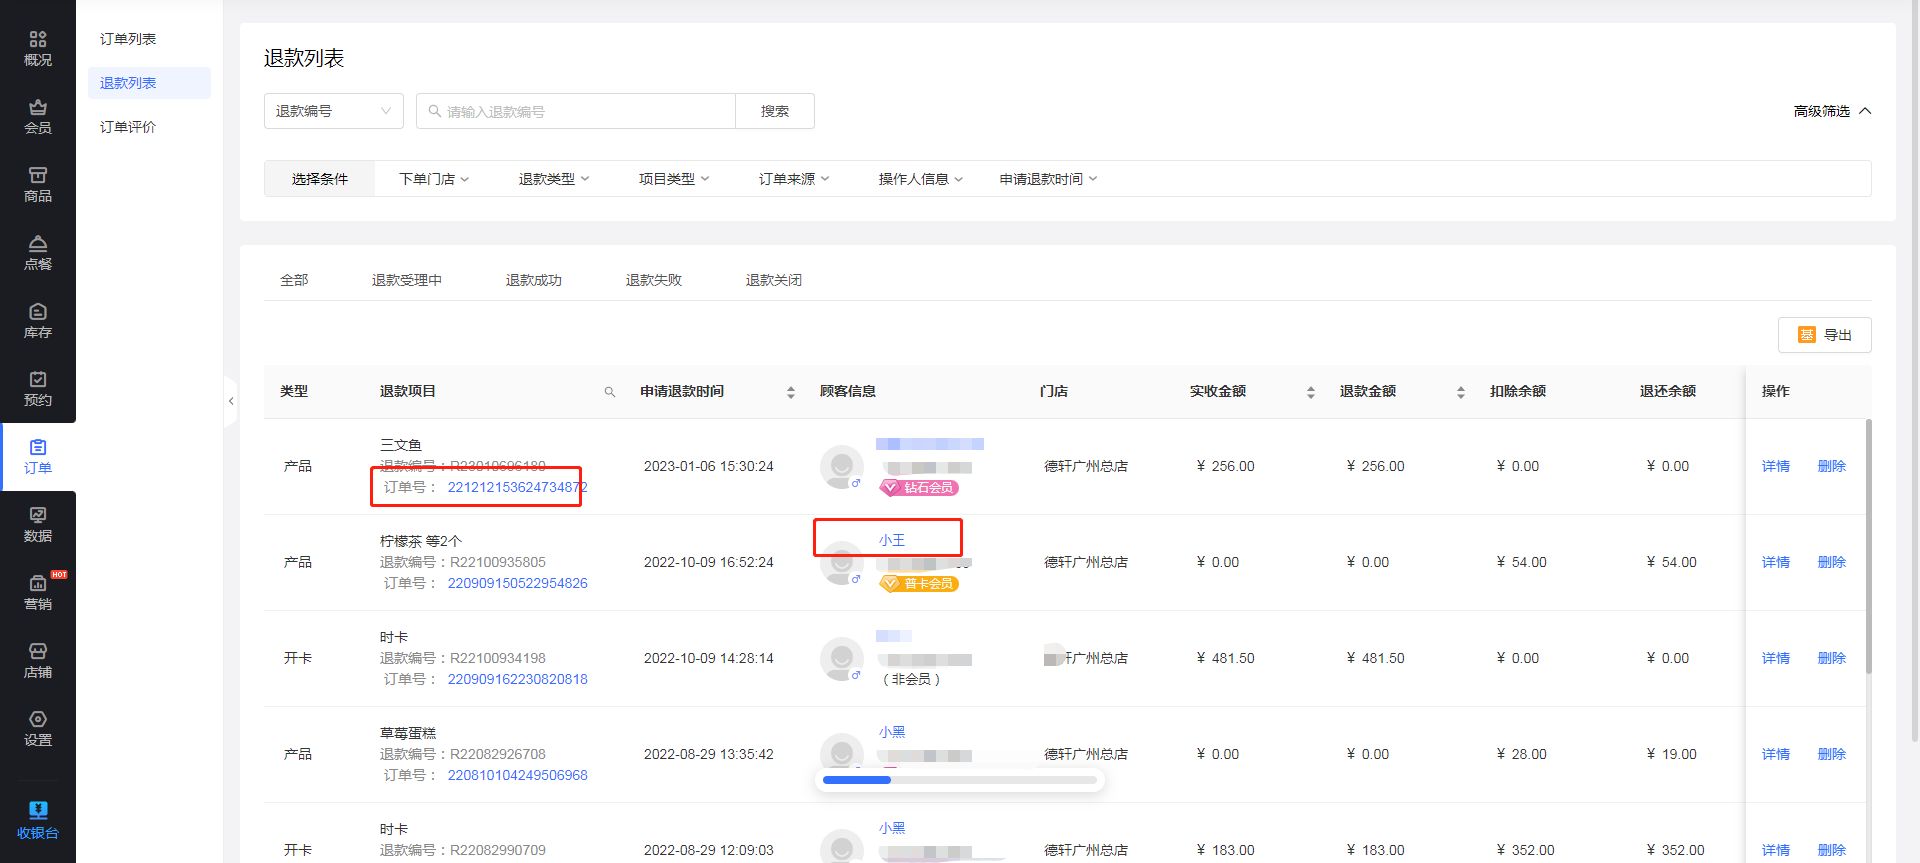The image size is (1920, 863).
Task: Click customer avatar in 时卡 481.50 row
Action: 842,658
